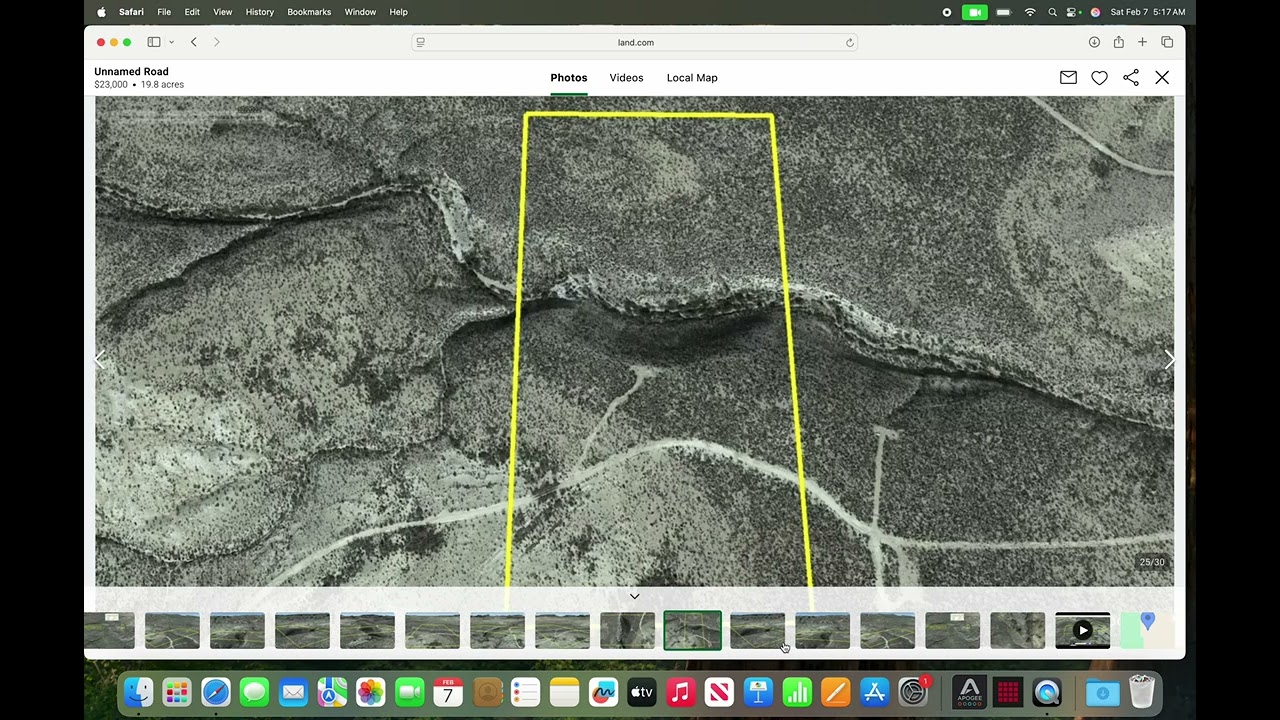The width and height of the screenshot is (1280, 720).
Task: Open Music from the Dock
Action: 680,692
